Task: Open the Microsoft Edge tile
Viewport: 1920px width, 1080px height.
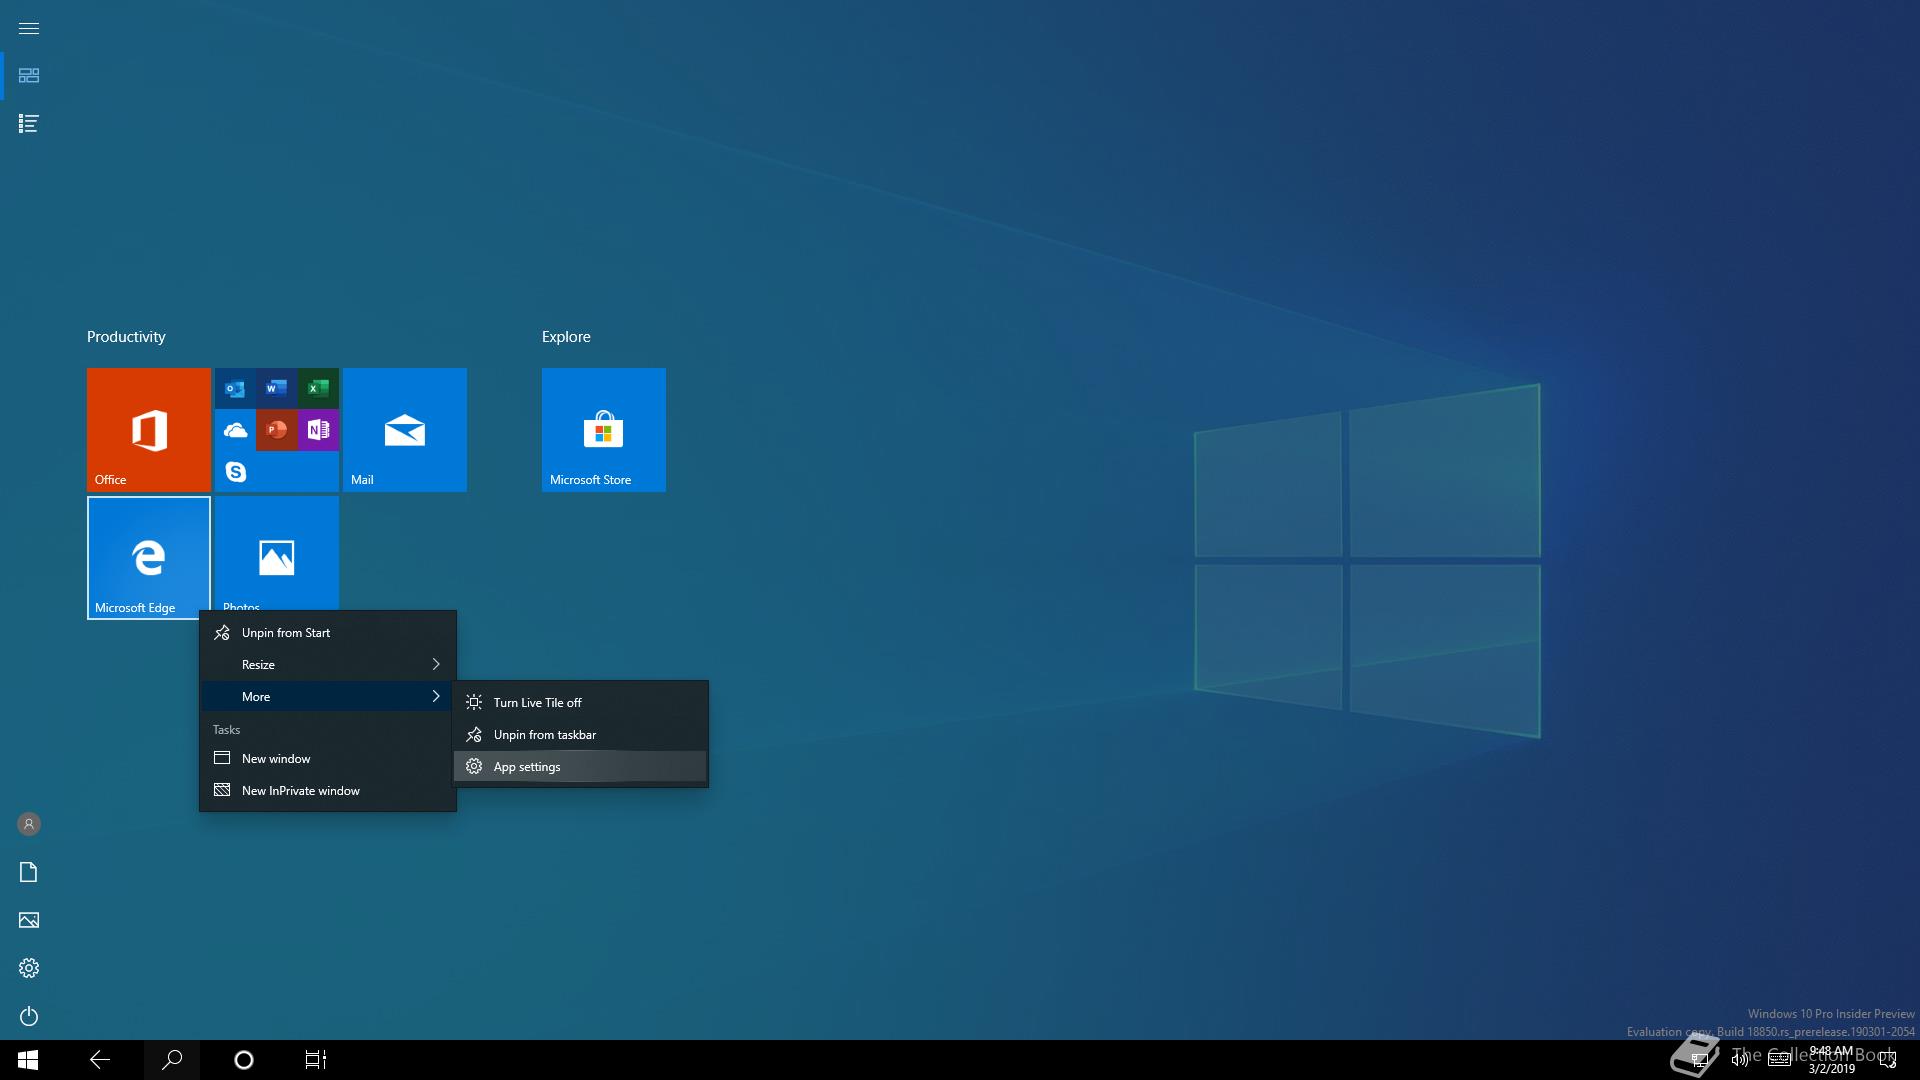Action: (x=149, y=558)
